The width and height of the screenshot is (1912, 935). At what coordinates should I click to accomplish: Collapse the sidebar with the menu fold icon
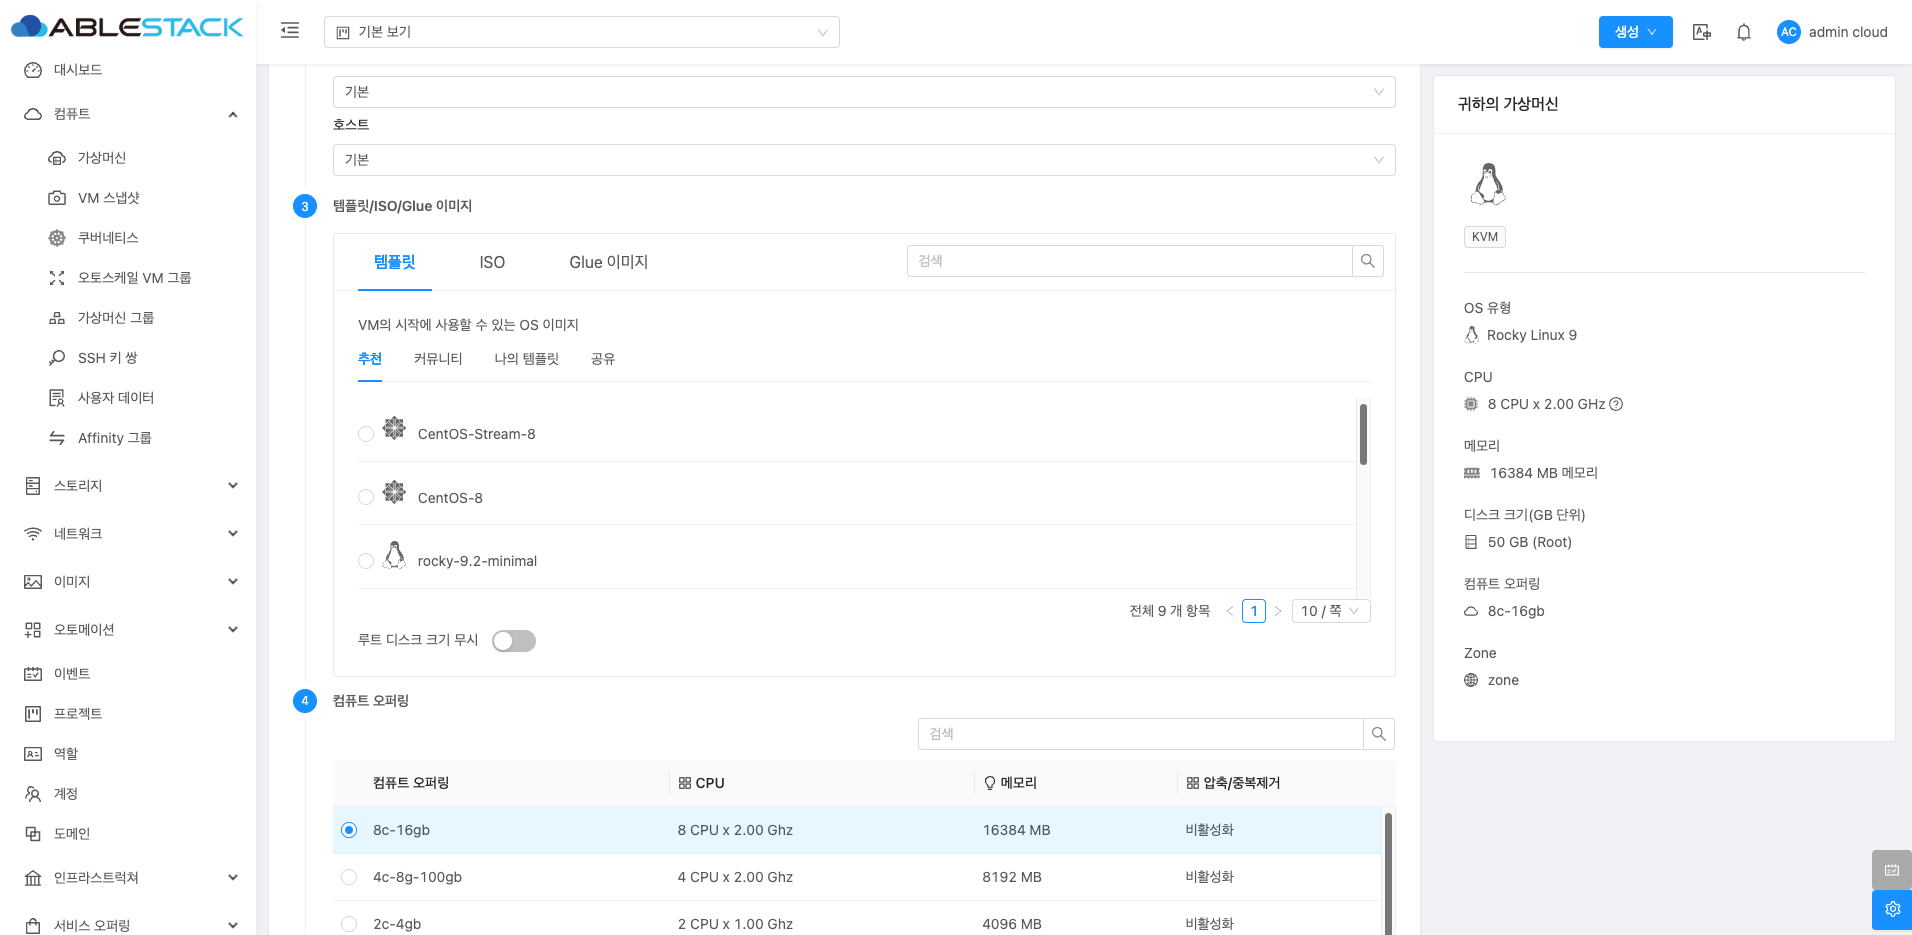pos(290,31)
